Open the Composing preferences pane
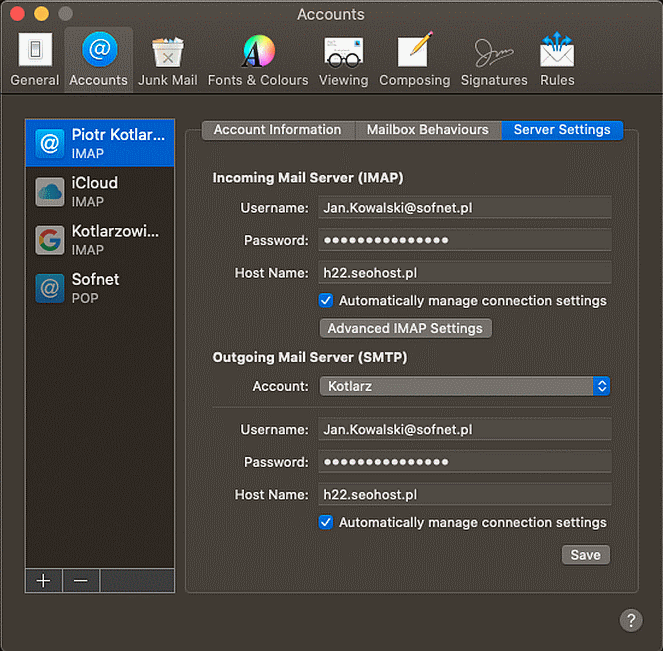Viewport: 663px width, 651px height. (413, 60)
